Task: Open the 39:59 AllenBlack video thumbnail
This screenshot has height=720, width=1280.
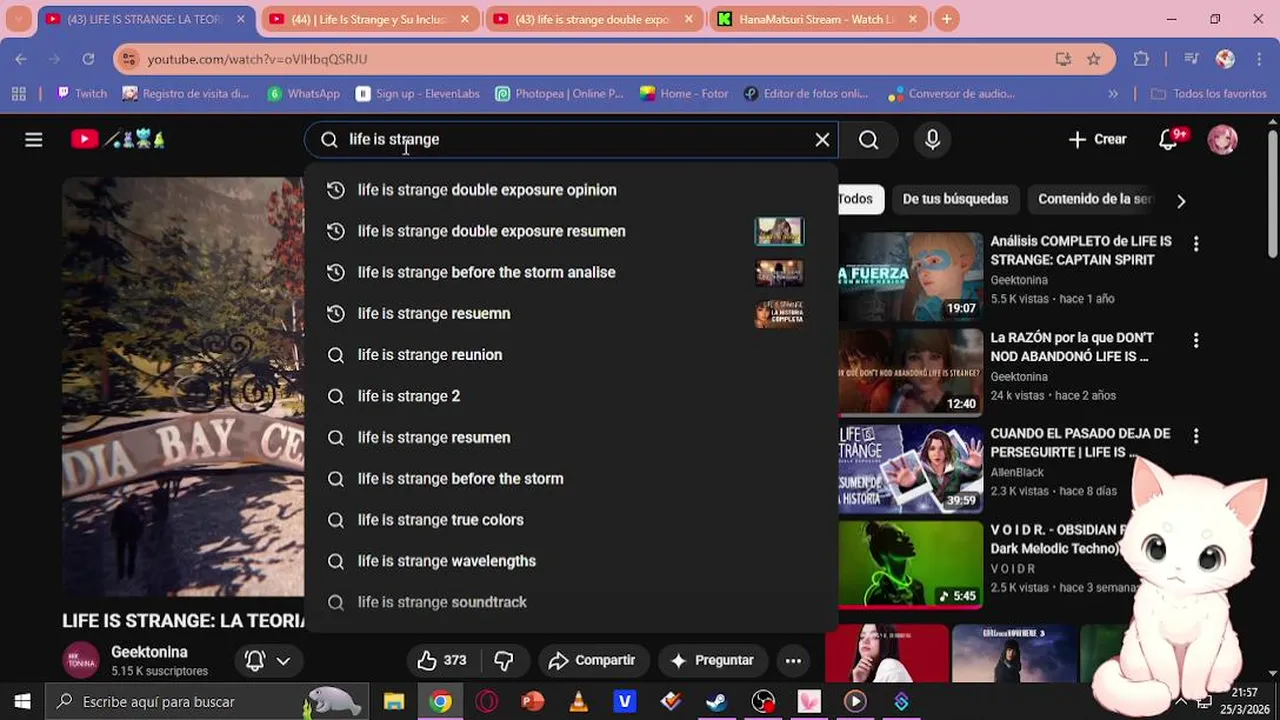Action: click(911, 468)
